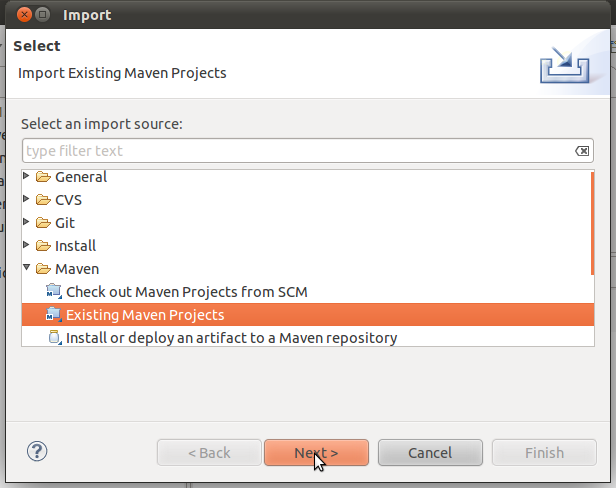This screenshot has height=488, width=616.
Task: Click the Install or deploy artifact icon
Action: pyautogui.click(x=54, y=338)
